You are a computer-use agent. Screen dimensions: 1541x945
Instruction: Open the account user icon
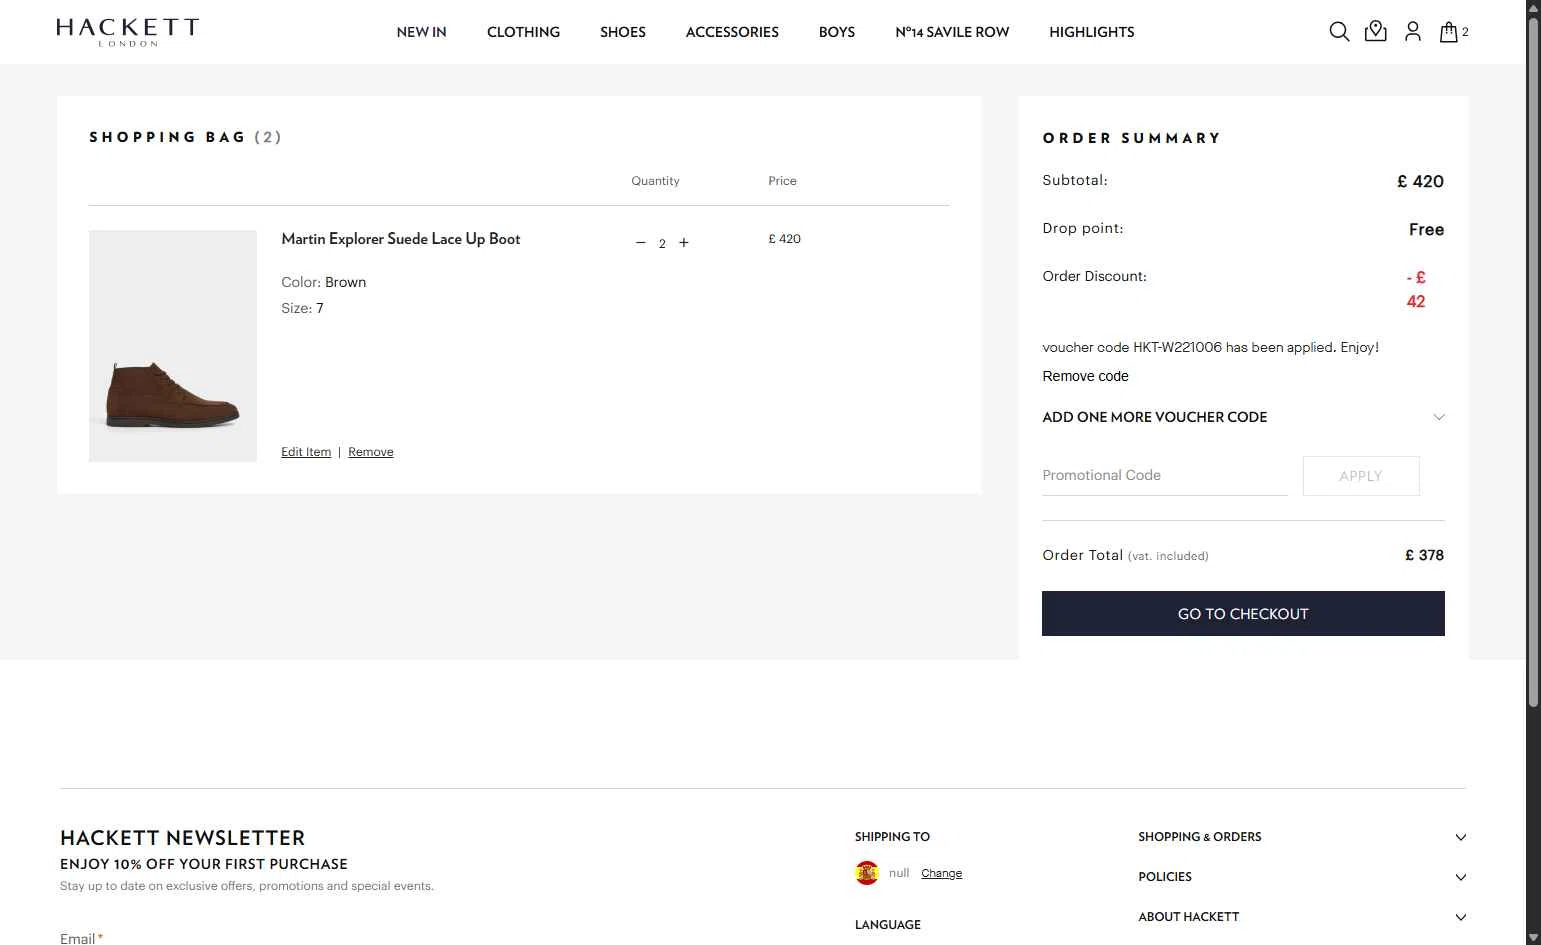pos(1413,32)
